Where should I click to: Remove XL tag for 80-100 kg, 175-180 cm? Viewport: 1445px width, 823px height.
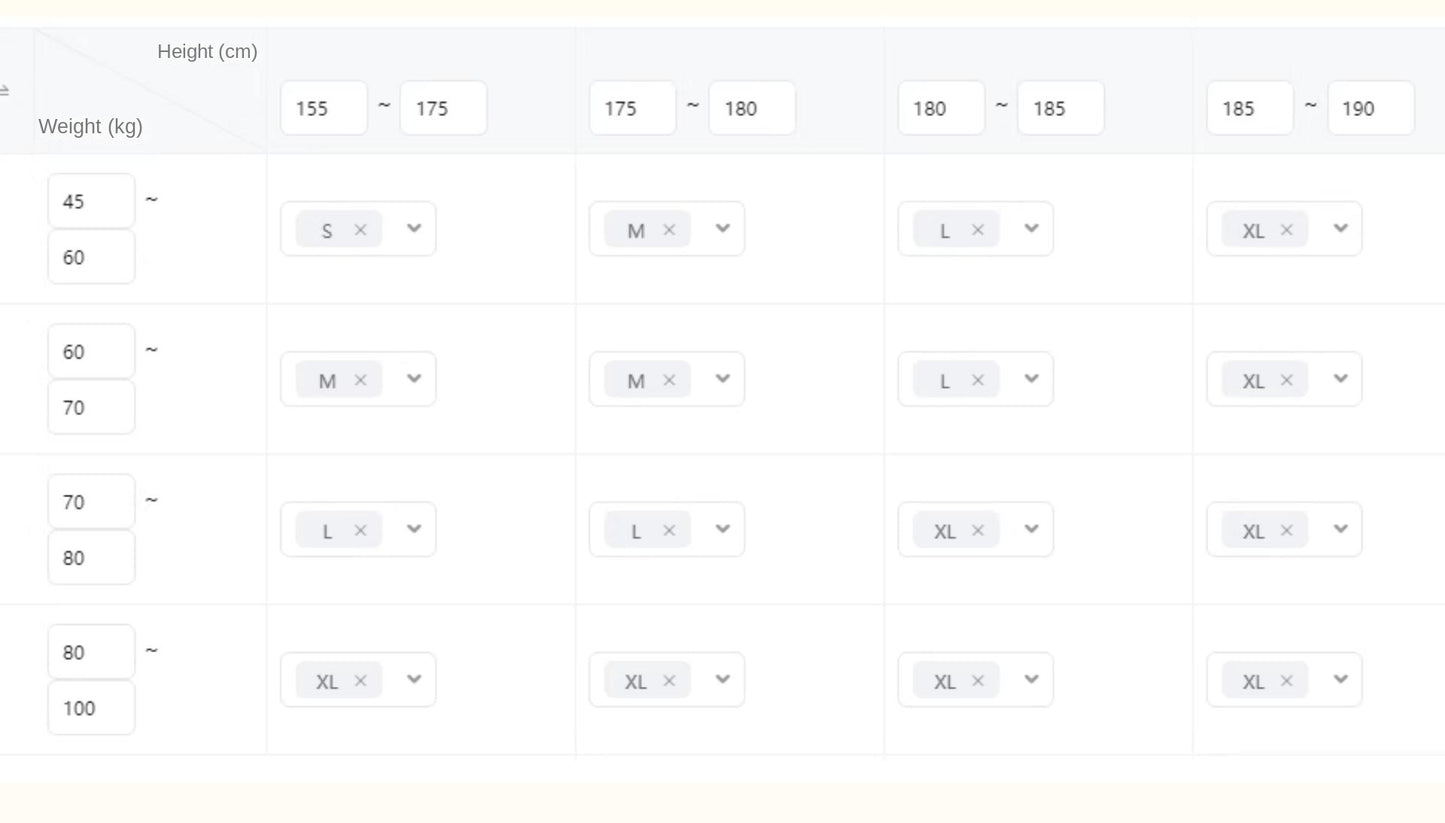[669, 681]
